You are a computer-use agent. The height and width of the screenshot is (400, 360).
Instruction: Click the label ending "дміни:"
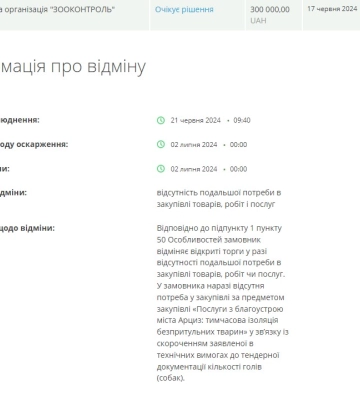click(x=13, y=193)
